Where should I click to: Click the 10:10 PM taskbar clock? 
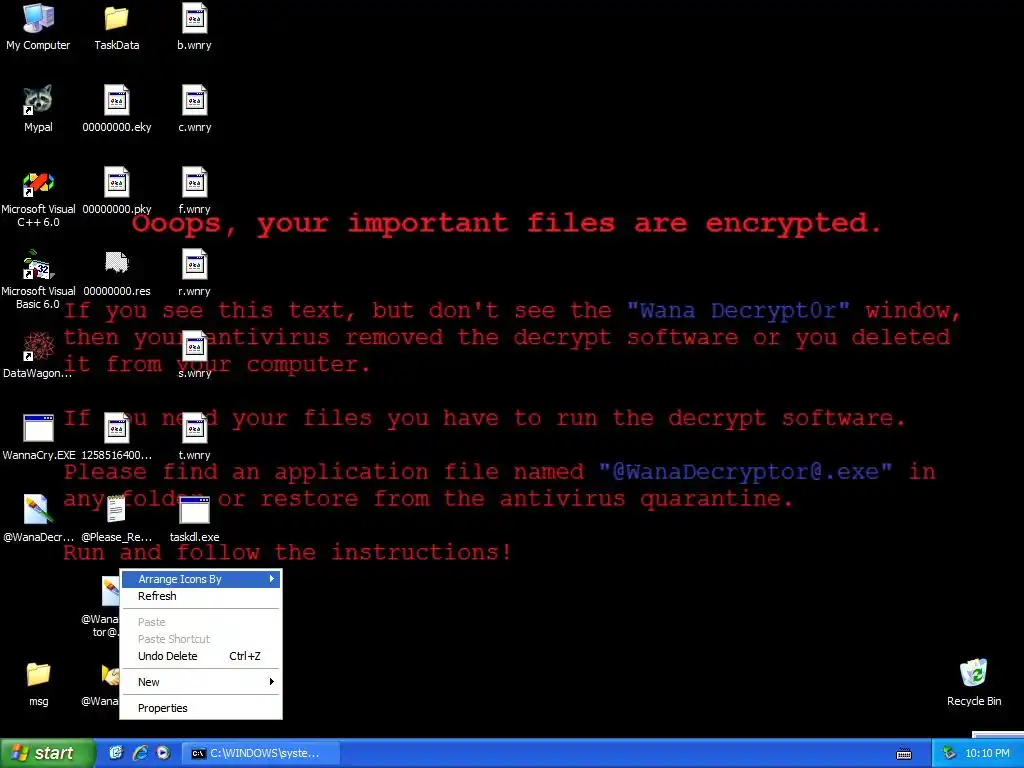coord(987,754)
